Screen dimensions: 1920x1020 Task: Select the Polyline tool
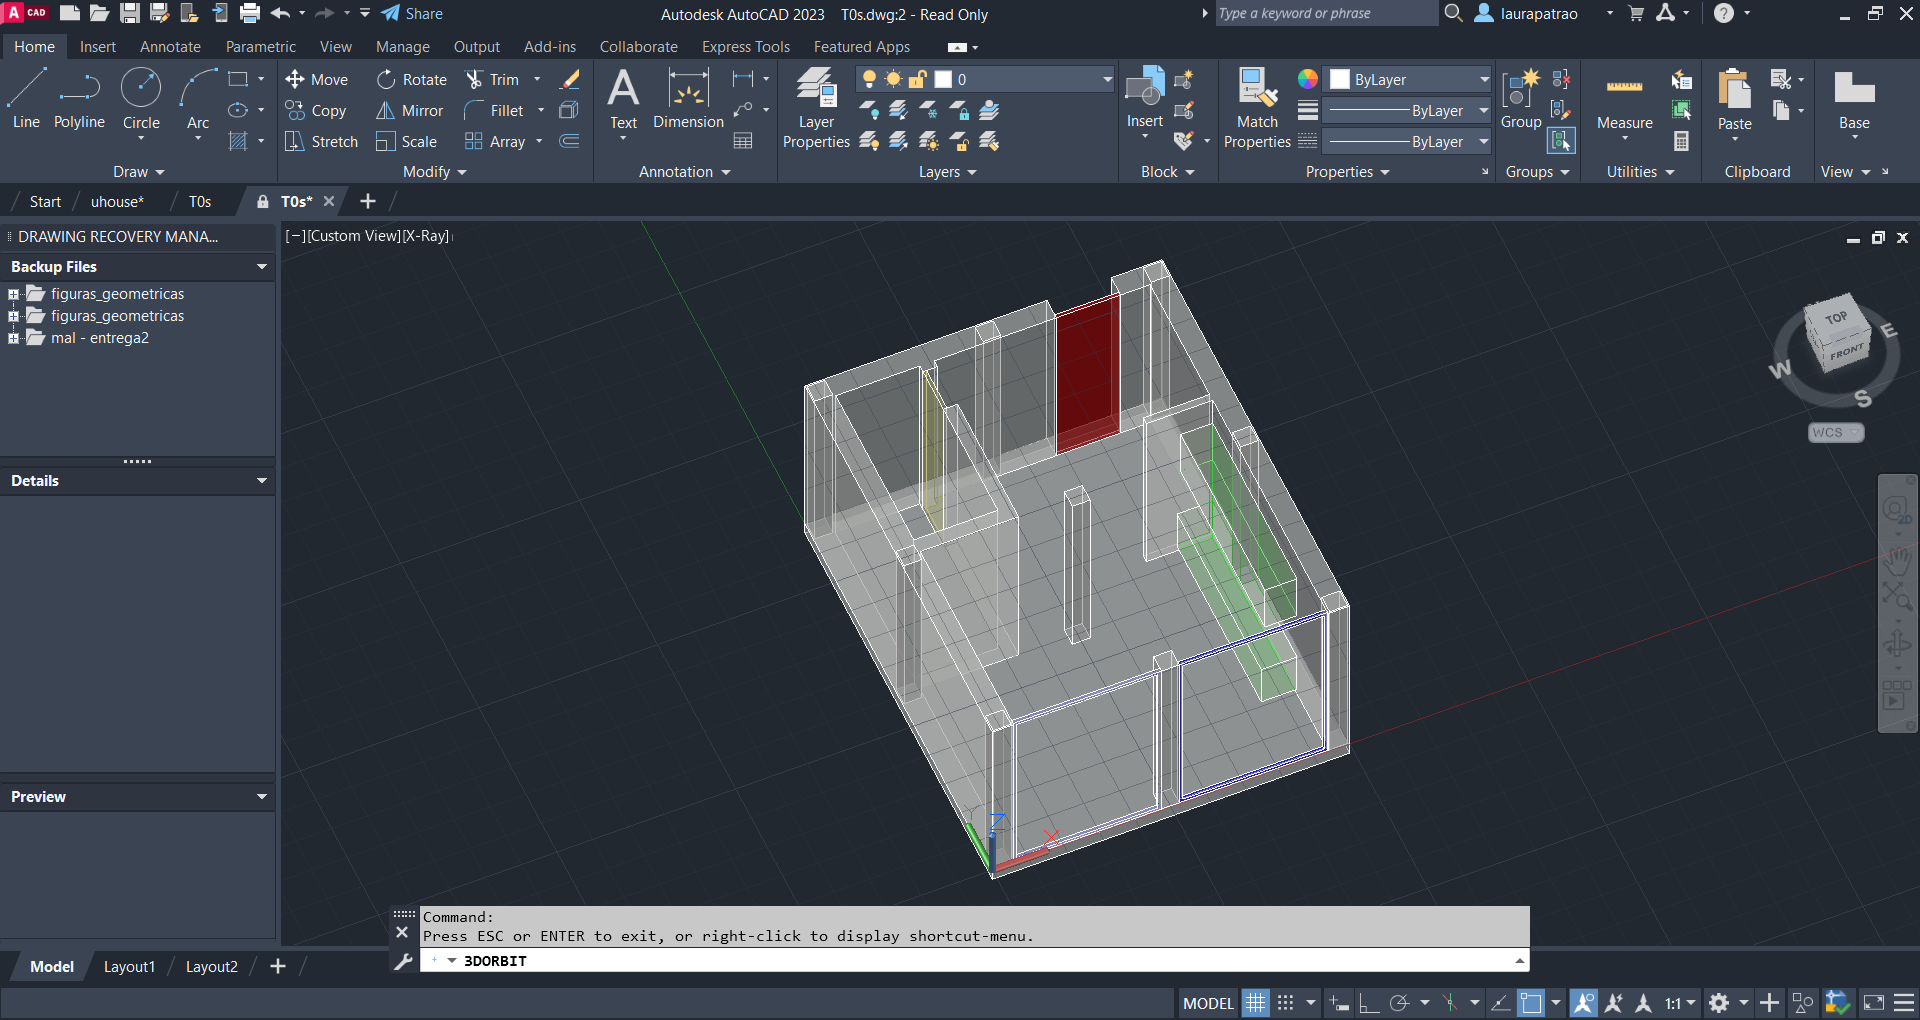pyautogui.click(x=79, y=99)
